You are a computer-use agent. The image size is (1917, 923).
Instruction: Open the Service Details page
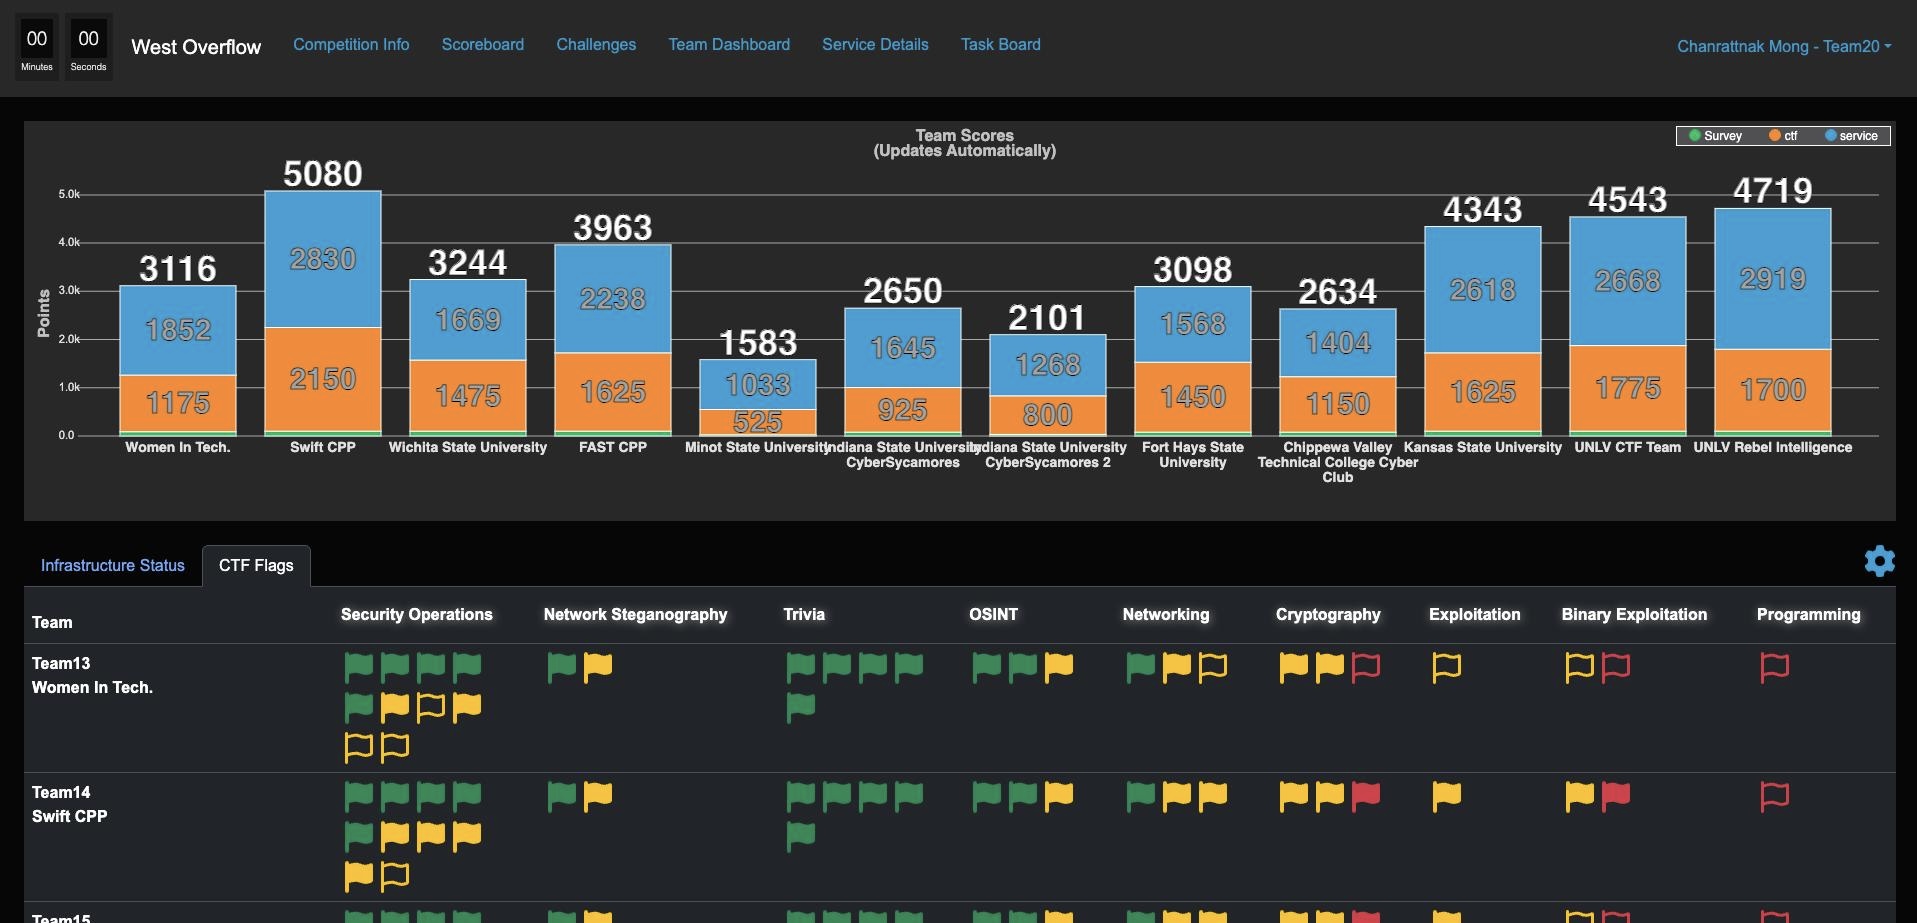click(x=875, y=44)
